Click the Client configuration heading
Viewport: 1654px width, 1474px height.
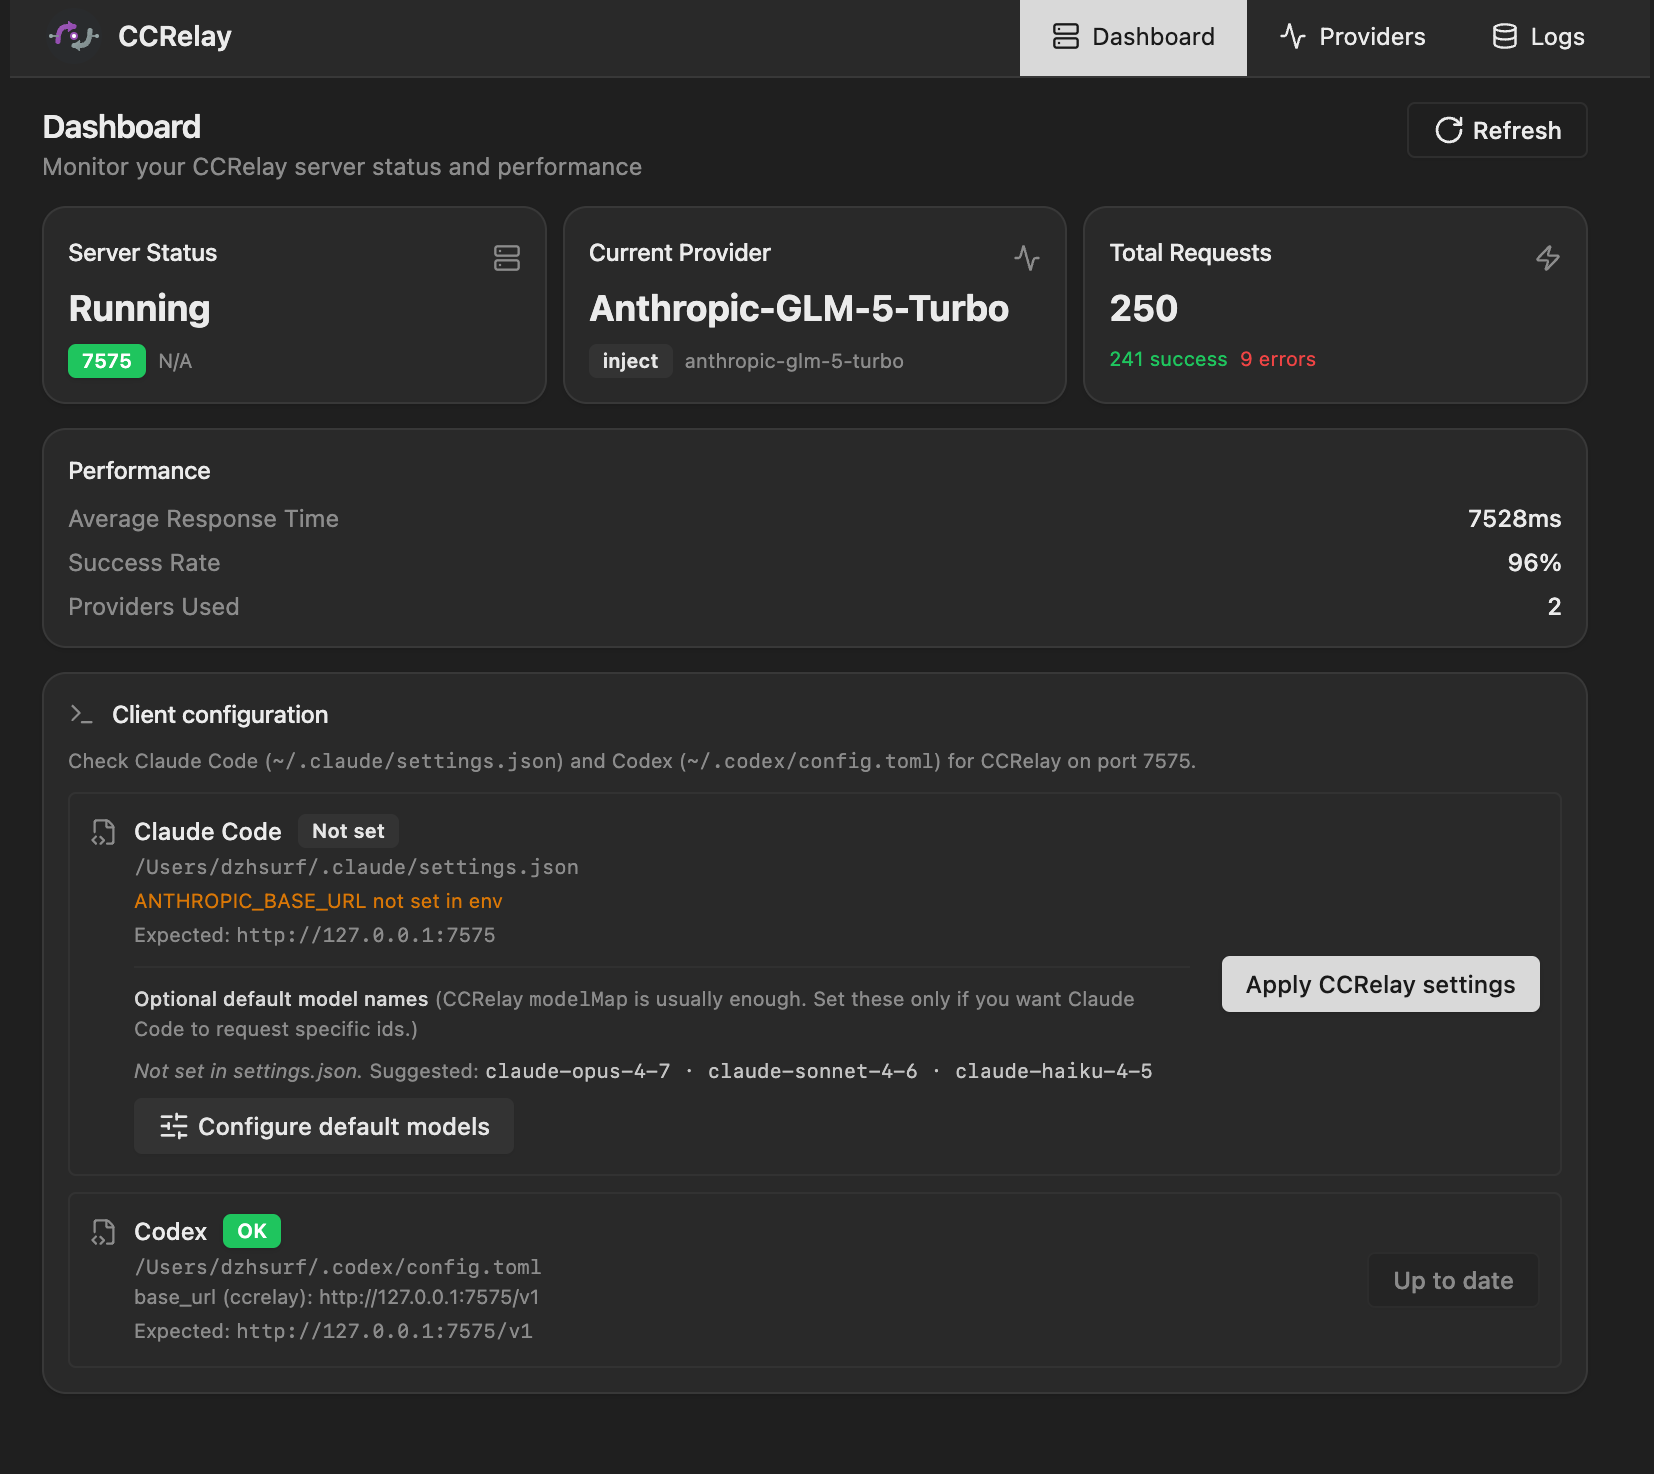click(x=220, y=715)
